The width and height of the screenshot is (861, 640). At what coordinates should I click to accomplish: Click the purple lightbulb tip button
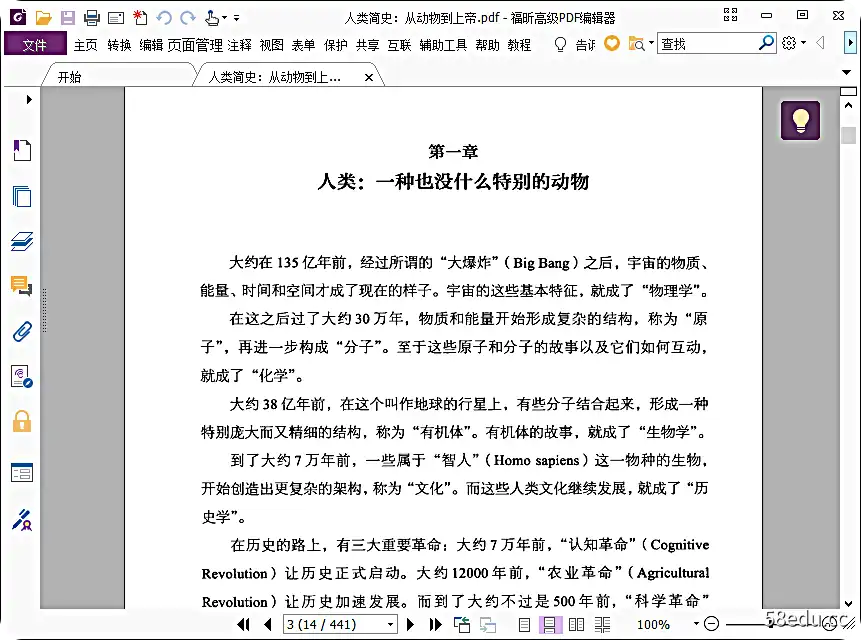click(x=801, y=120)
